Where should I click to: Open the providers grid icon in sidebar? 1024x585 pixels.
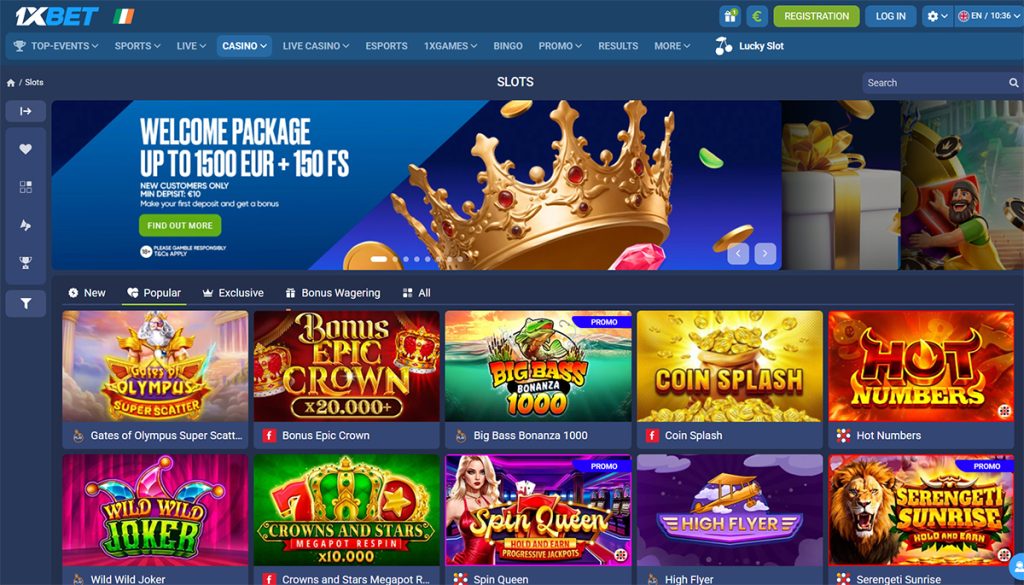coord(25,187)
